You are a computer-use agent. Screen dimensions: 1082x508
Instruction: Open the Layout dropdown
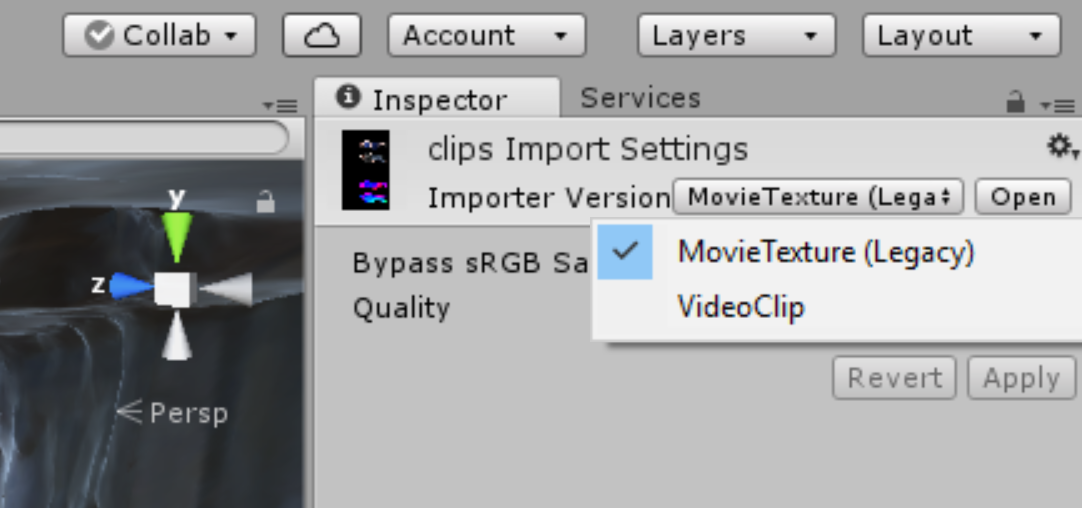[x=960, y=36]
